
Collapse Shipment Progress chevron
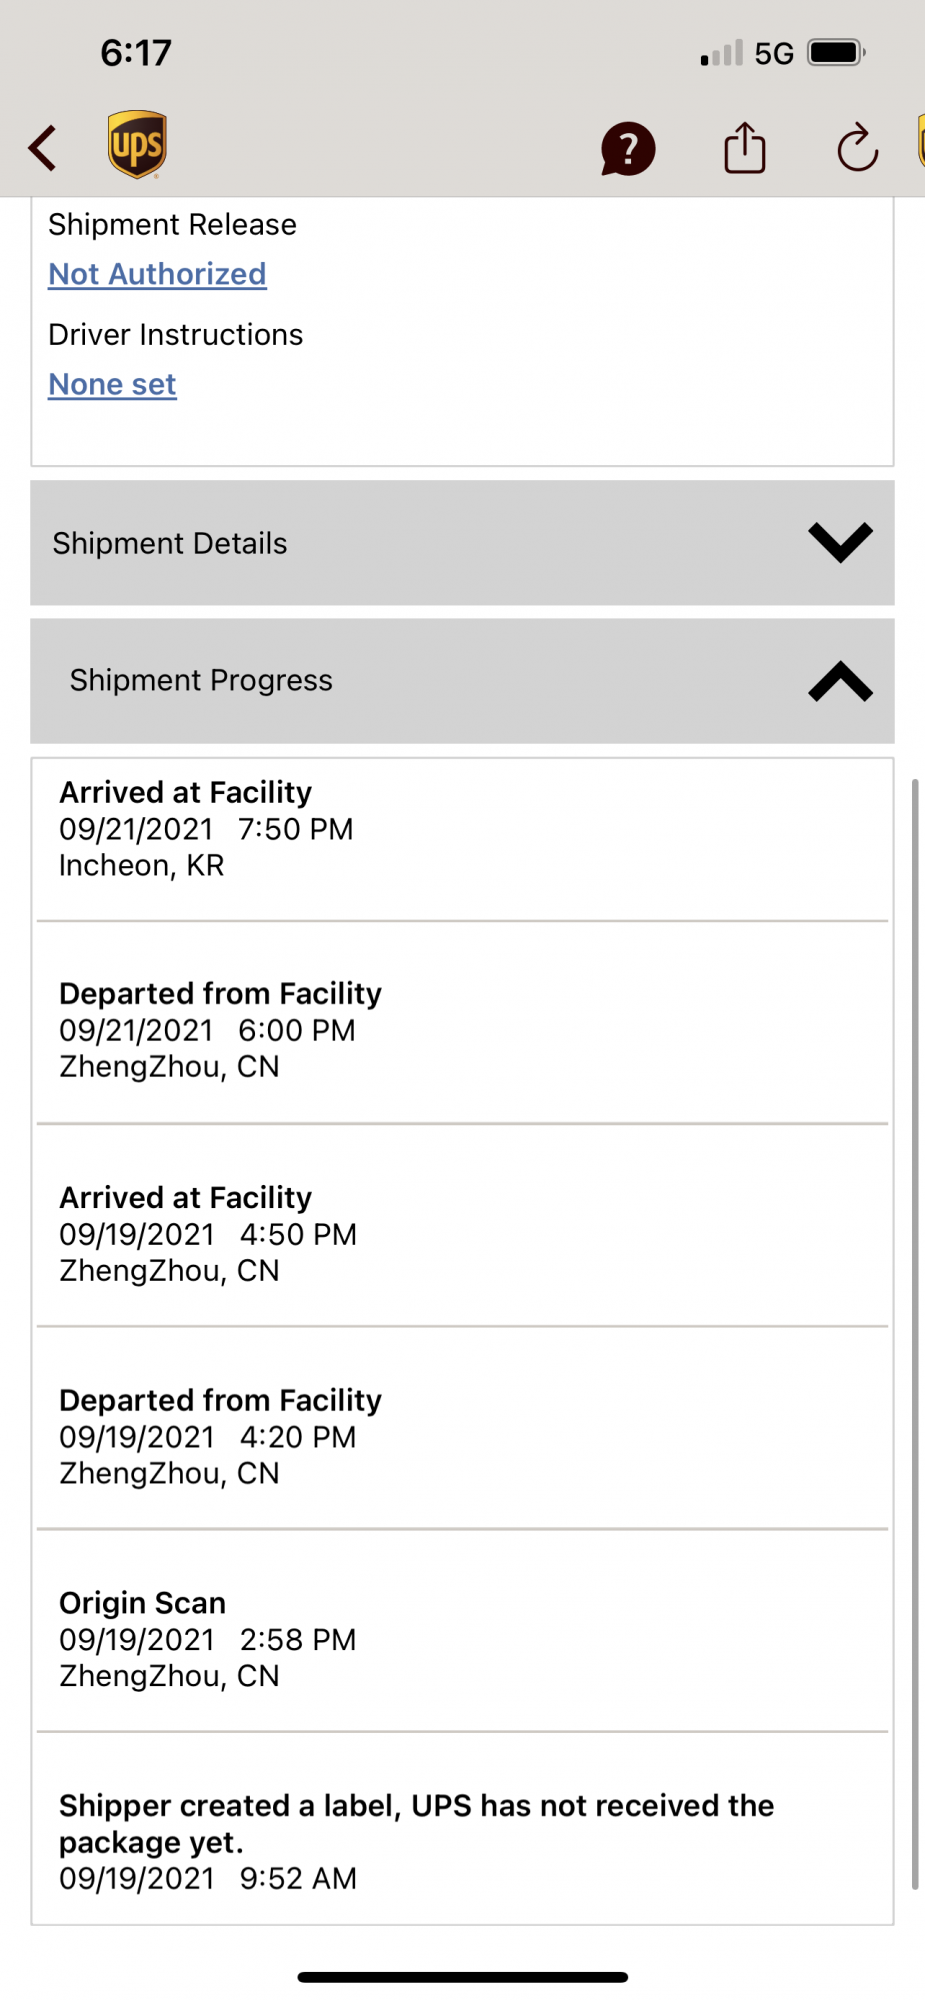point(840,681)
